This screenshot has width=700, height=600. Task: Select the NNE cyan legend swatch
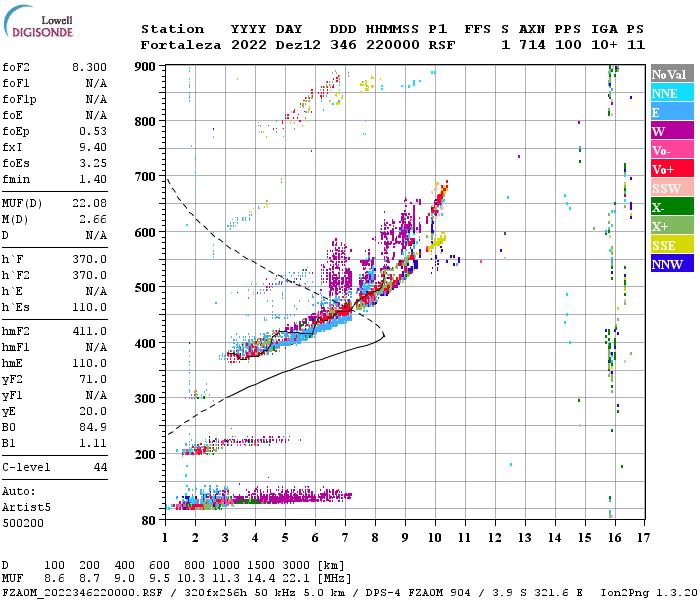672,93
